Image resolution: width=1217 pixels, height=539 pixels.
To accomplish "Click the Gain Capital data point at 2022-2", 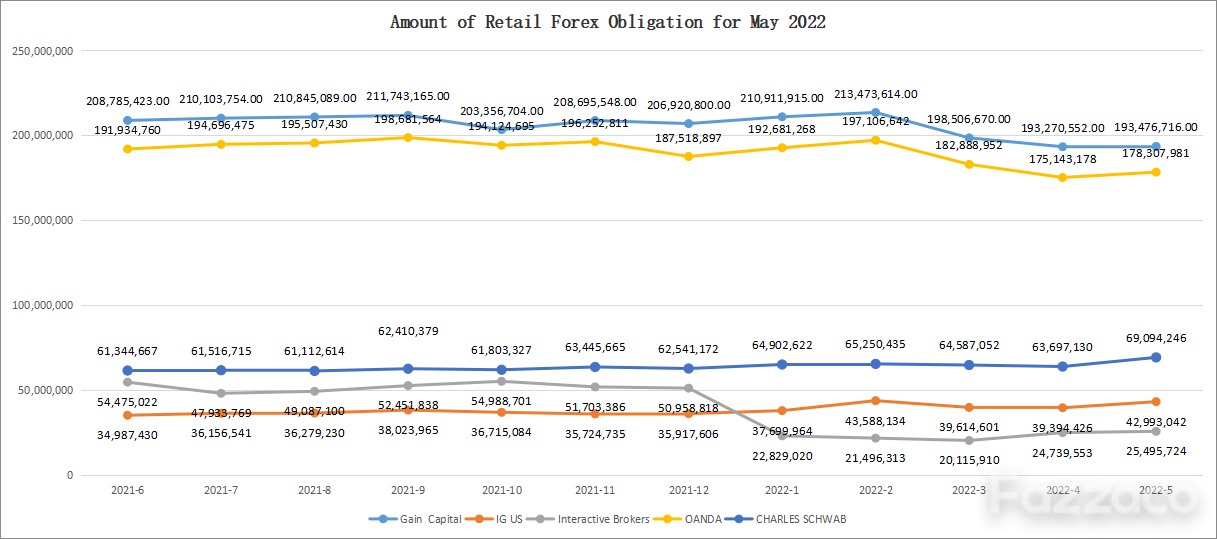I will [x=876, y=112].
